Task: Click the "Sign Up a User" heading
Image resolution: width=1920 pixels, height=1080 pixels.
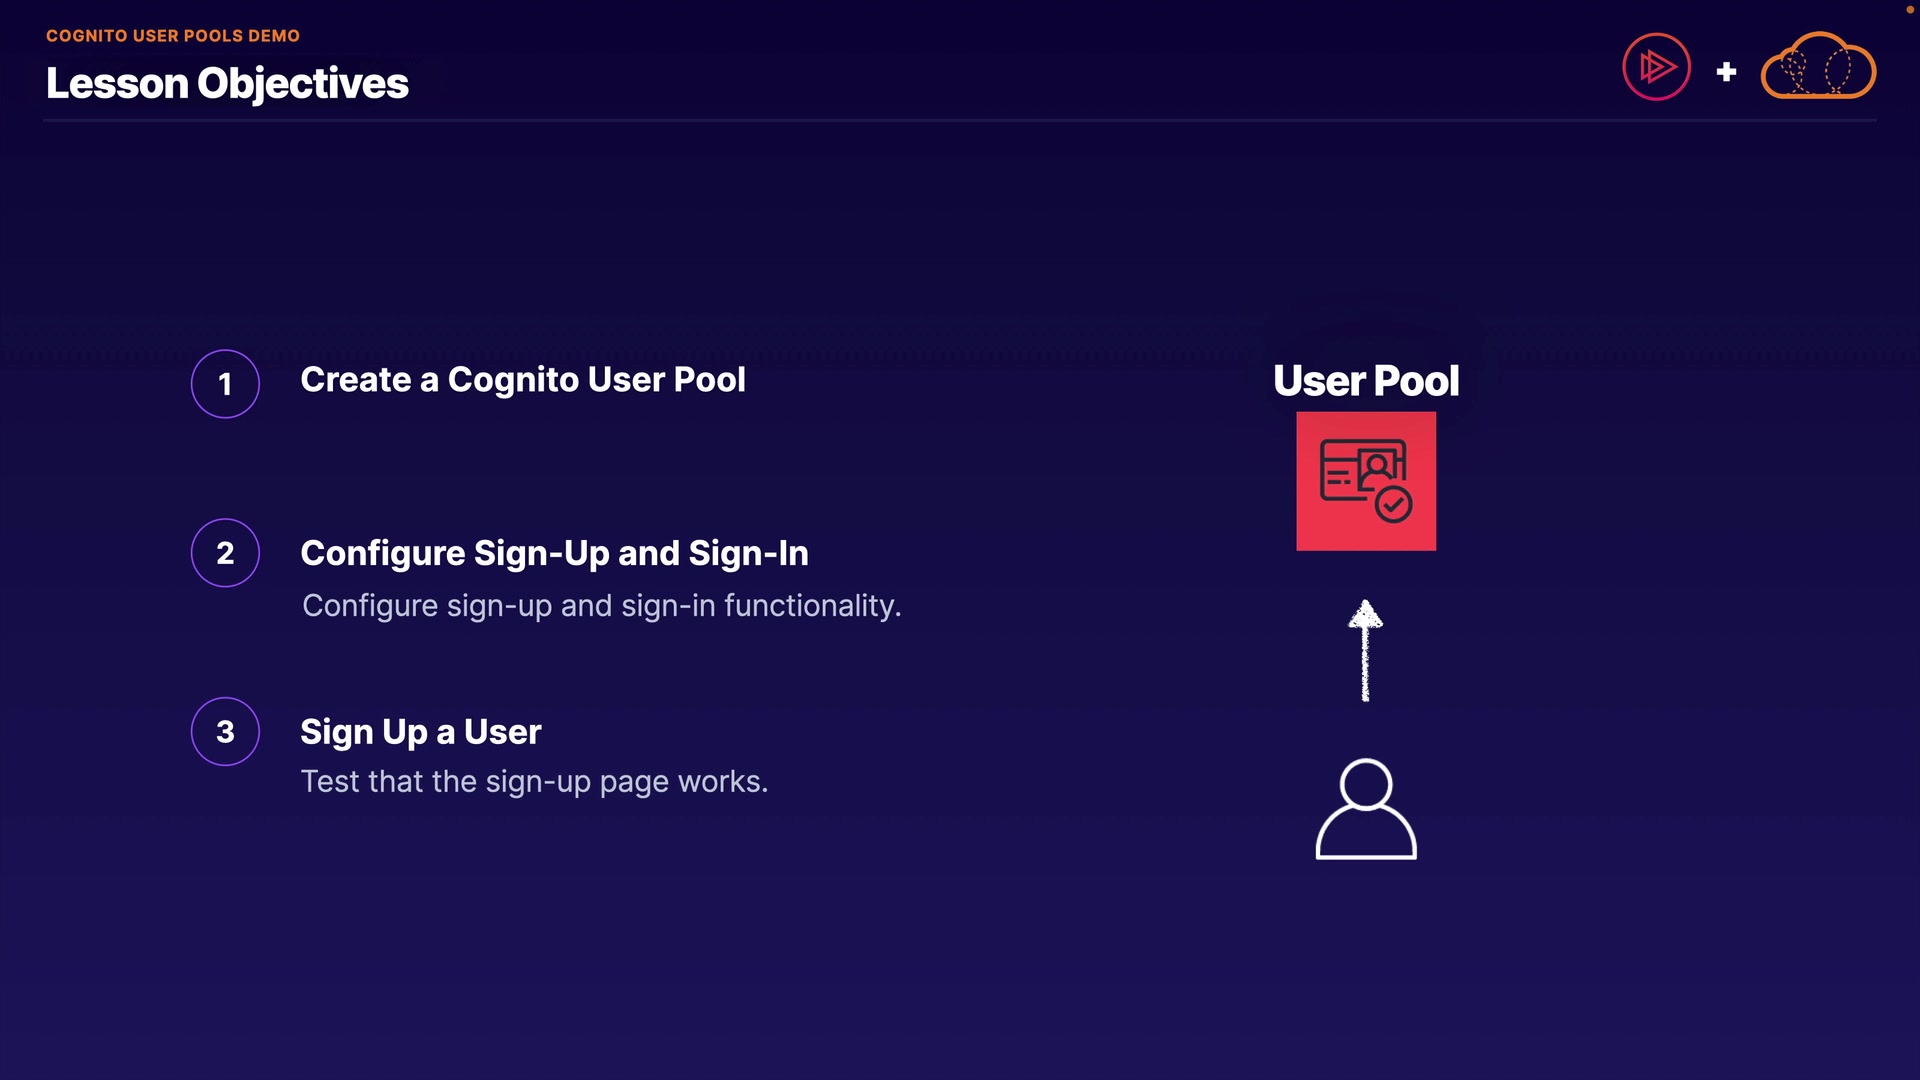Action: (x=420, y=732)
